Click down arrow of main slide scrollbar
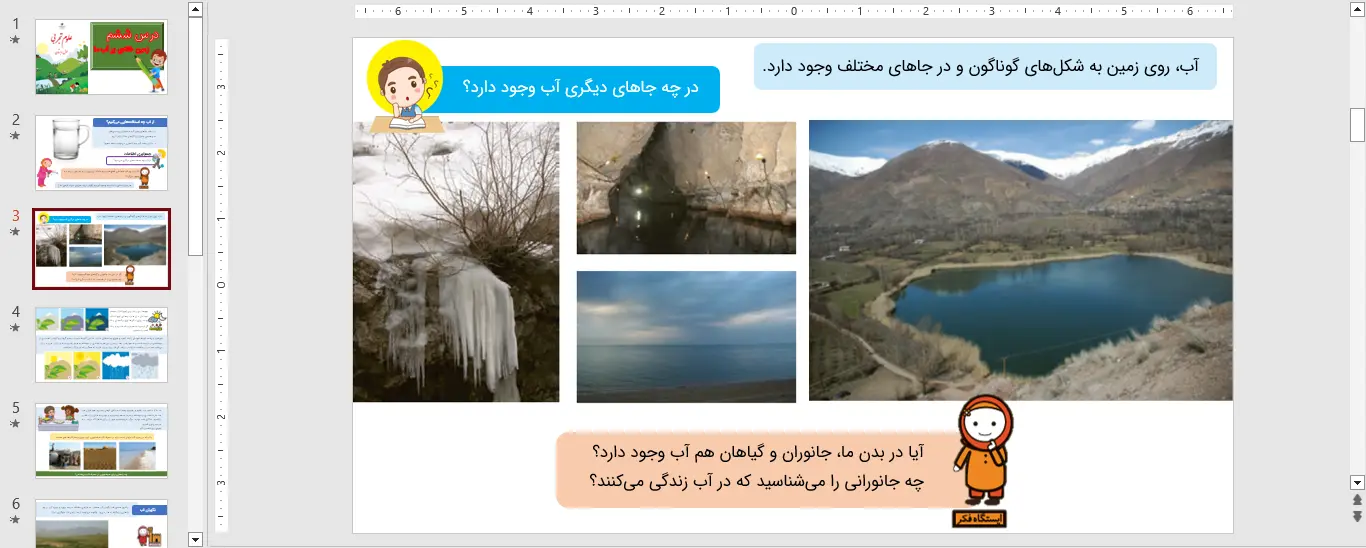The height and width of the screenshot is (548, 1366). pyautogui.click(x=1357, y=482)
